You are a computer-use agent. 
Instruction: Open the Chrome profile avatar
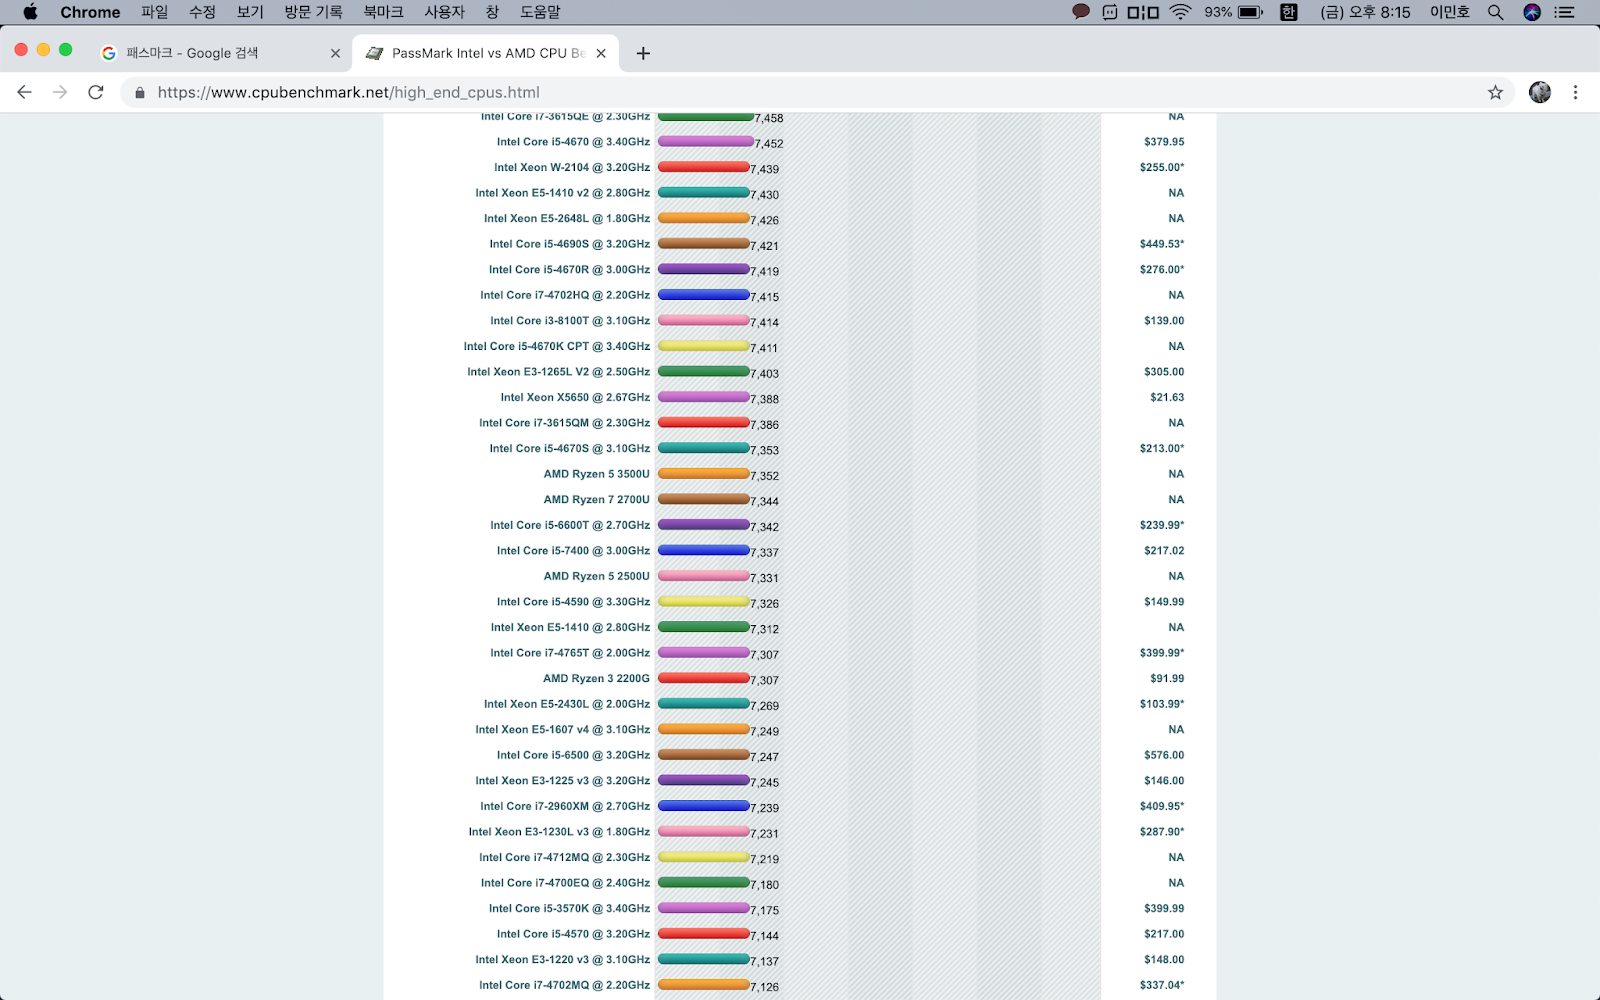[1540, 92]
